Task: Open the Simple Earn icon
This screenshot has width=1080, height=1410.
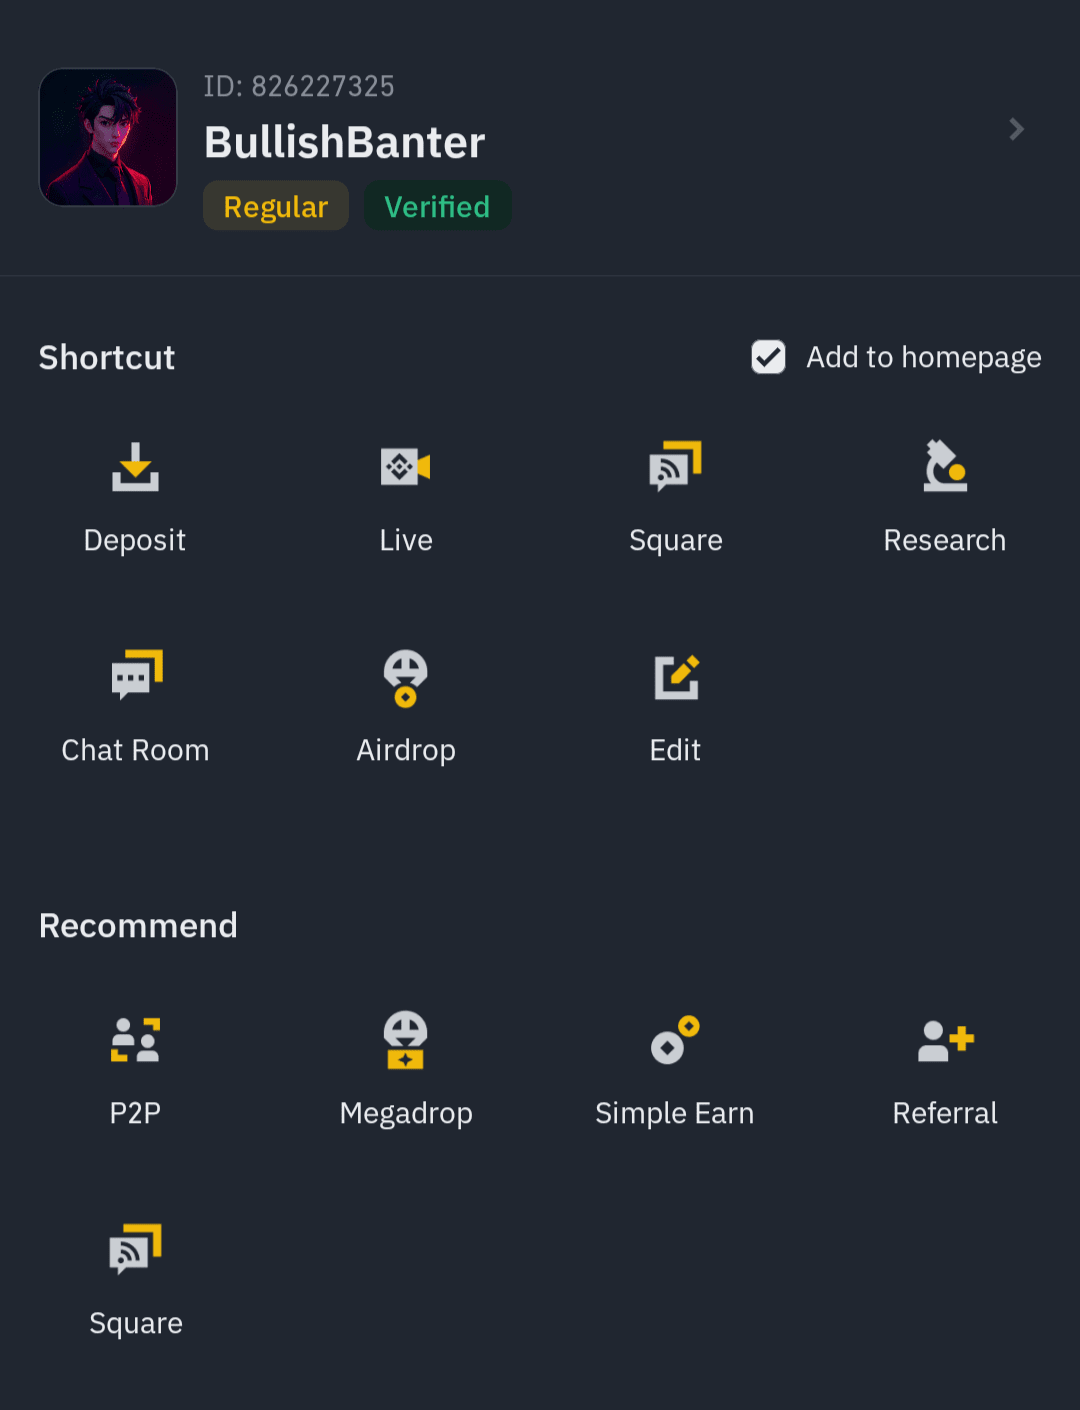Action: point(675,1040)
